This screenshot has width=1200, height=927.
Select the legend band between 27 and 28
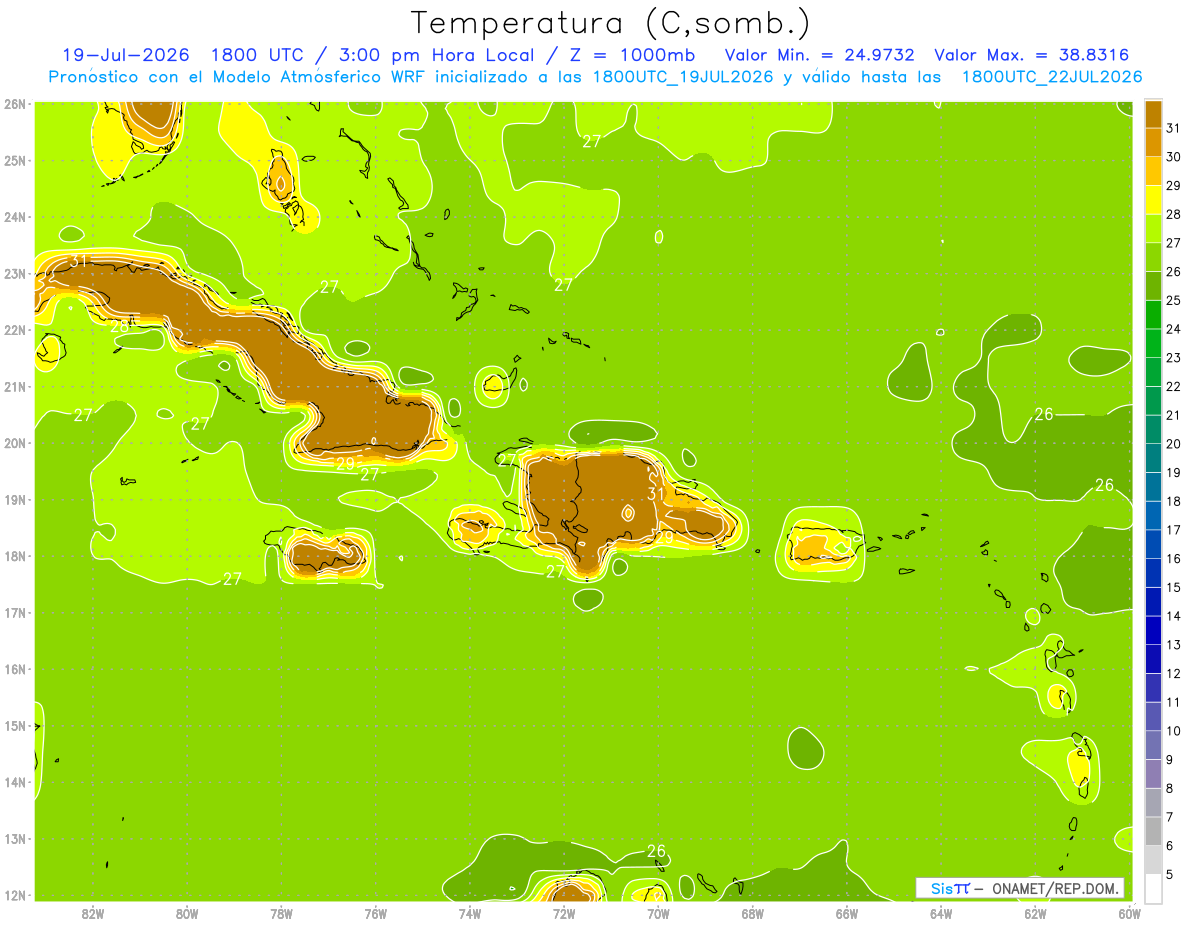pos(1154,229)
